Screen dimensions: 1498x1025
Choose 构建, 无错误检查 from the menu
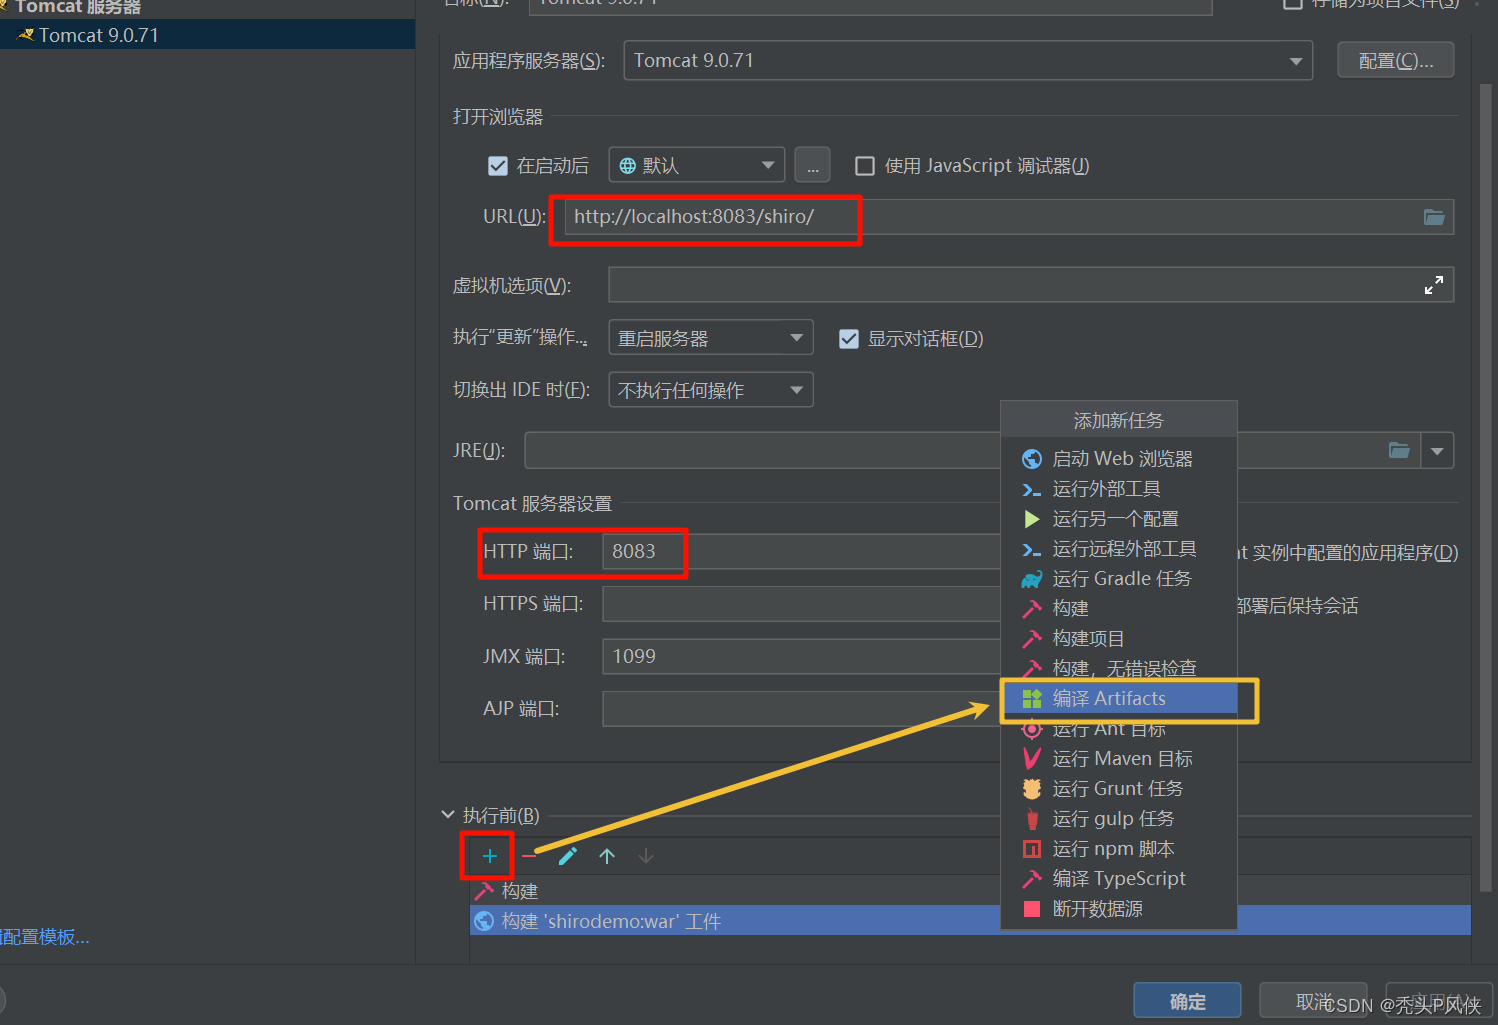point(1118,668)
